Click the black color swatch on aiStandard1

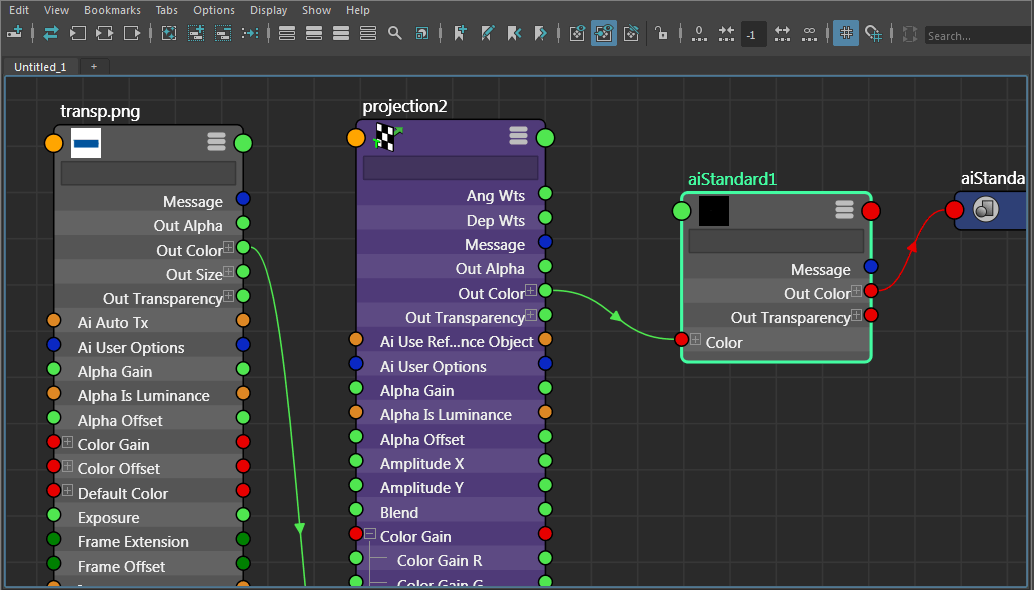click(714, 211)
